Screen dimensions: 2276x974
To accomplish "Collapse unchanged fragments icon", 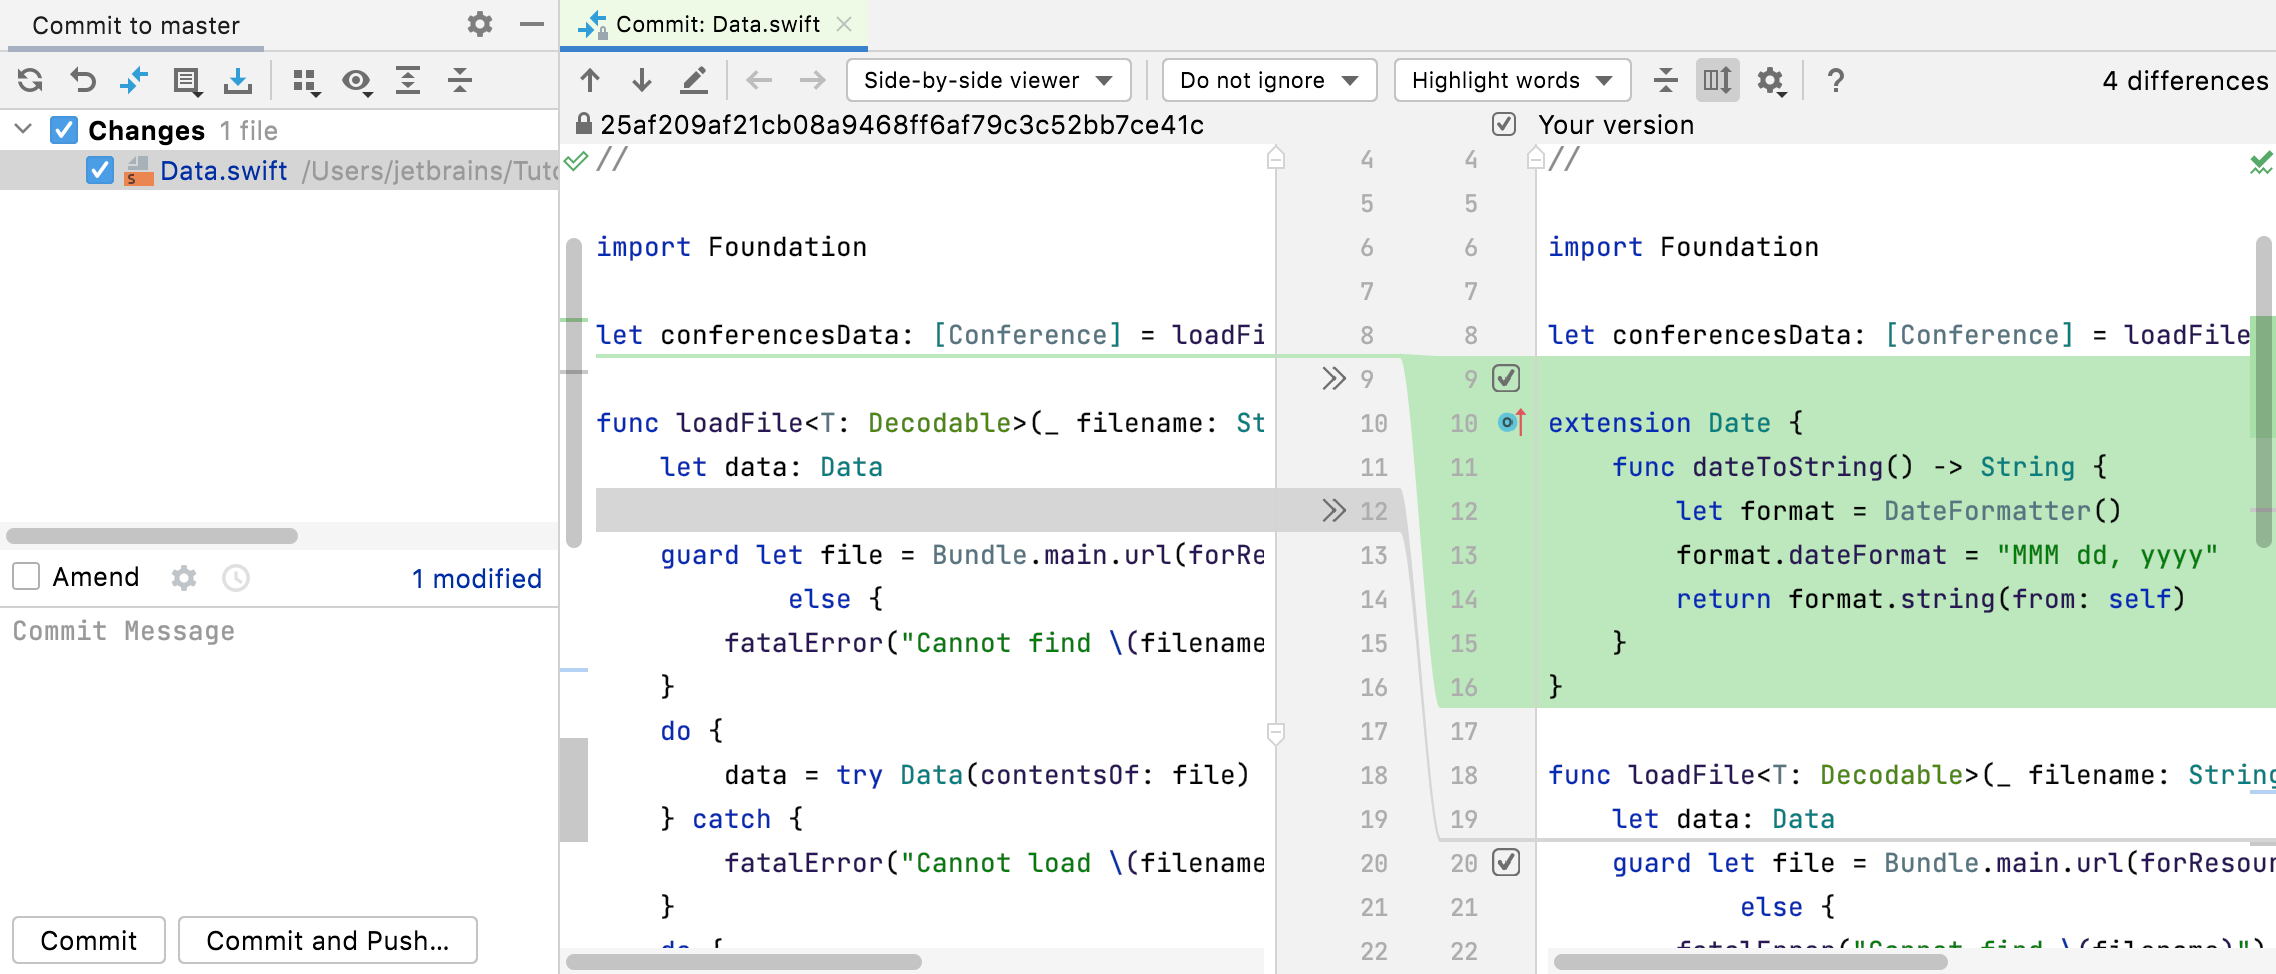I will pyautogui.click(x=1666, y=80).
